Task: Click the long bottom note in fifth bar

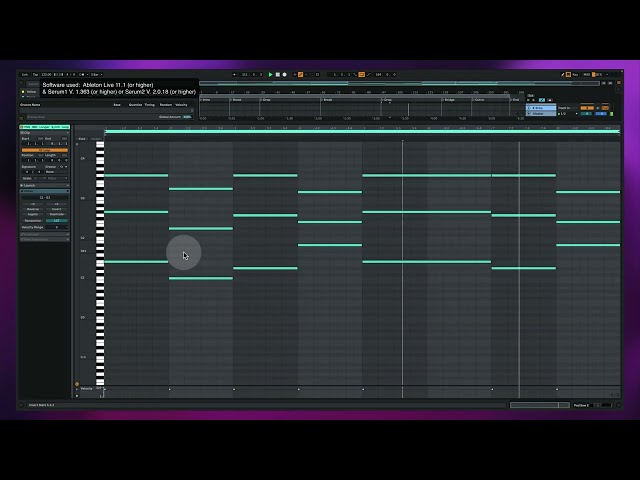Action: point(427,262)
